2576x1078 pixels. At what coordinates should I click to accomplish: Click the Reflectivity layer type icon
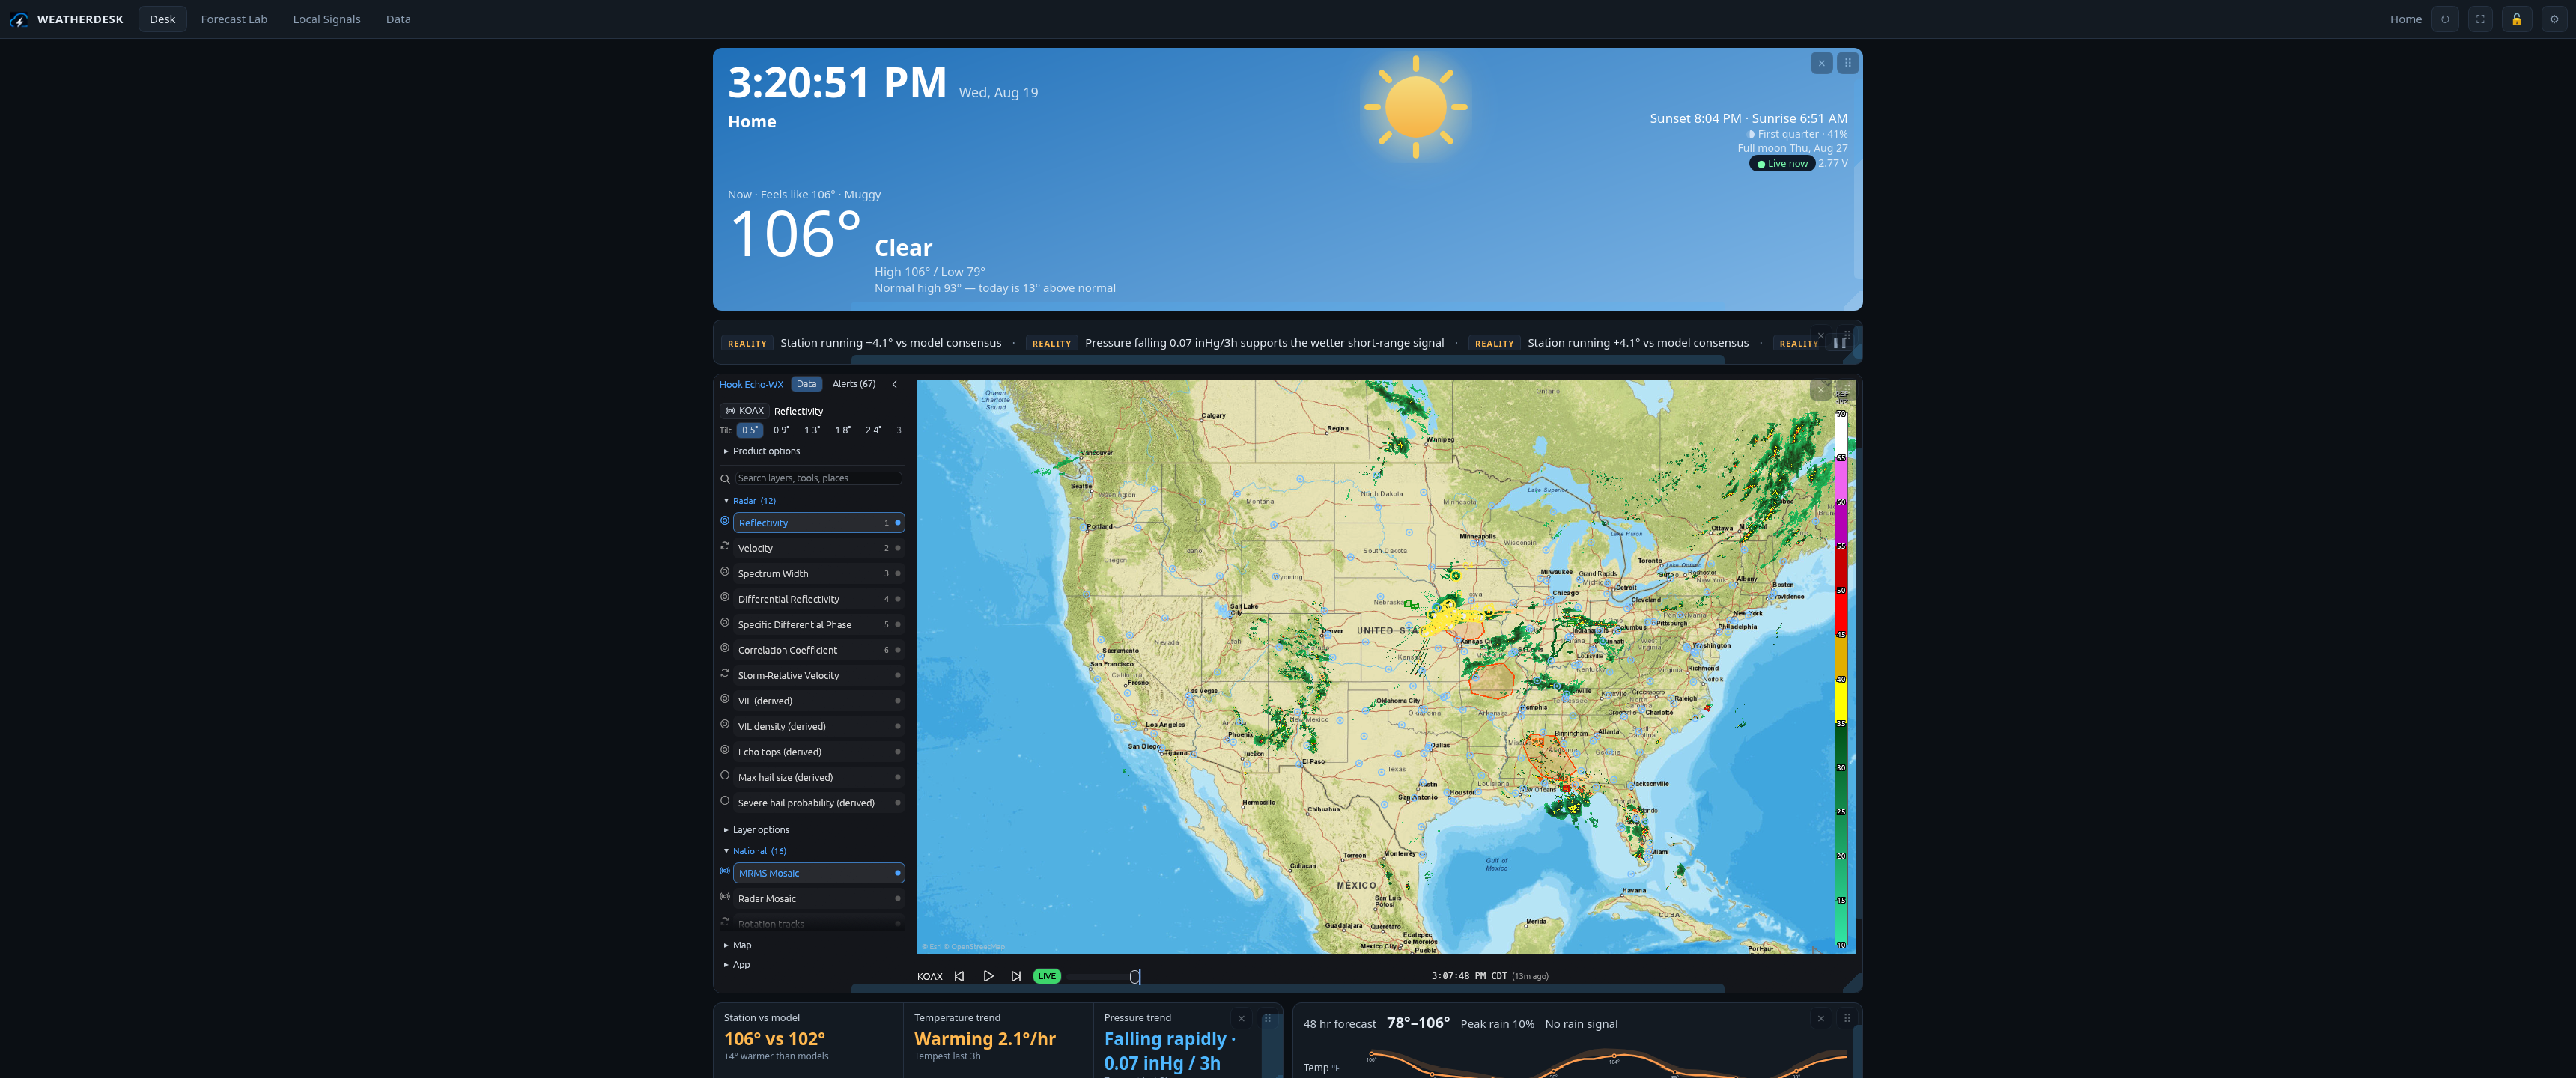pos(725,521)
